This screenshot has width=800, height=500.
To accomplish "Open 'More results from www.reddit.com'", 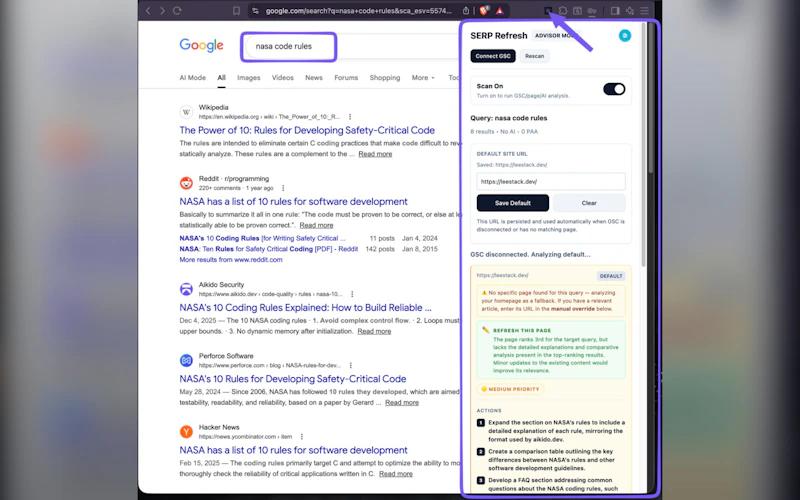I will pos(231,260).
